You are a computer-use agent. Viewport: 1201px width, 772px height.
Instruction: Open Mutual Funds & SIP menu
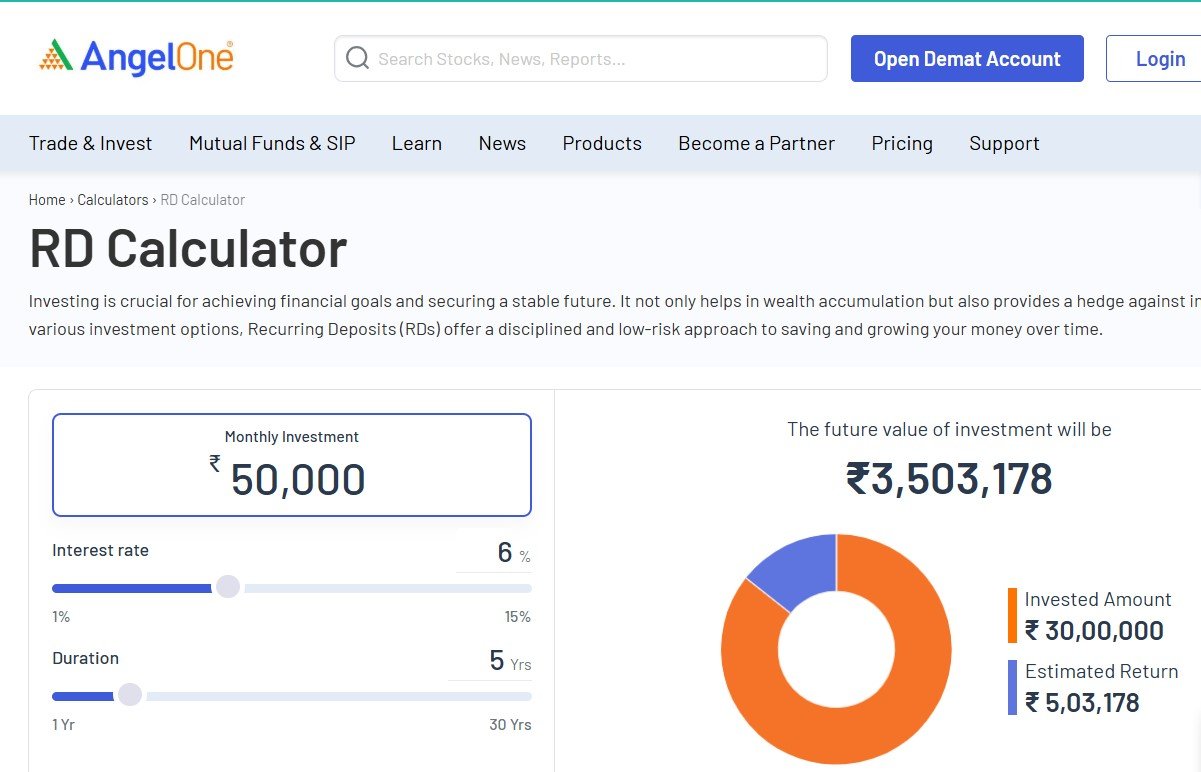tap(272, 143)
